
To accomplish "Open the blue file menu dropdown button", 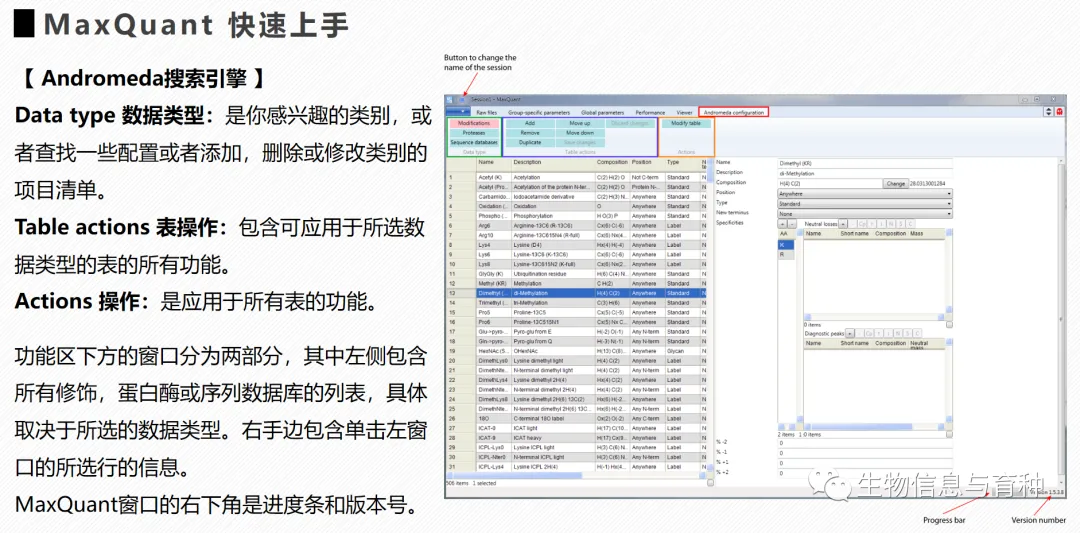I will pyautogui.click(x=457, y=112).
